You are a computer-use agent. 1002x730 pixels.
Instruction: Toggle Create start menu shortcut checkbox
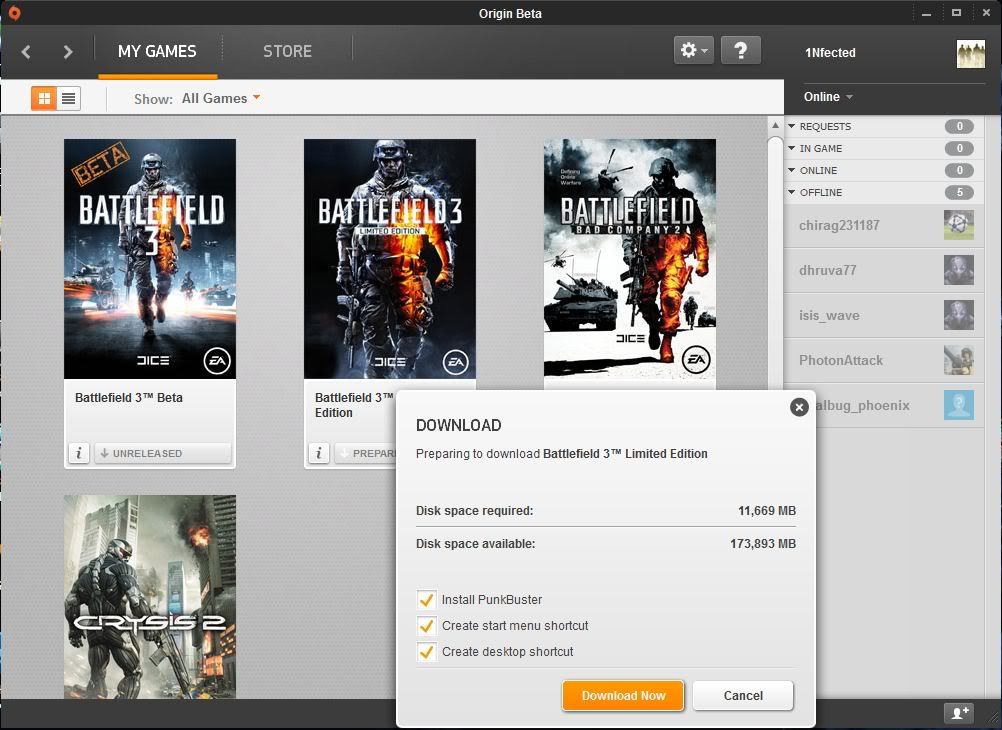coord(426,626)
